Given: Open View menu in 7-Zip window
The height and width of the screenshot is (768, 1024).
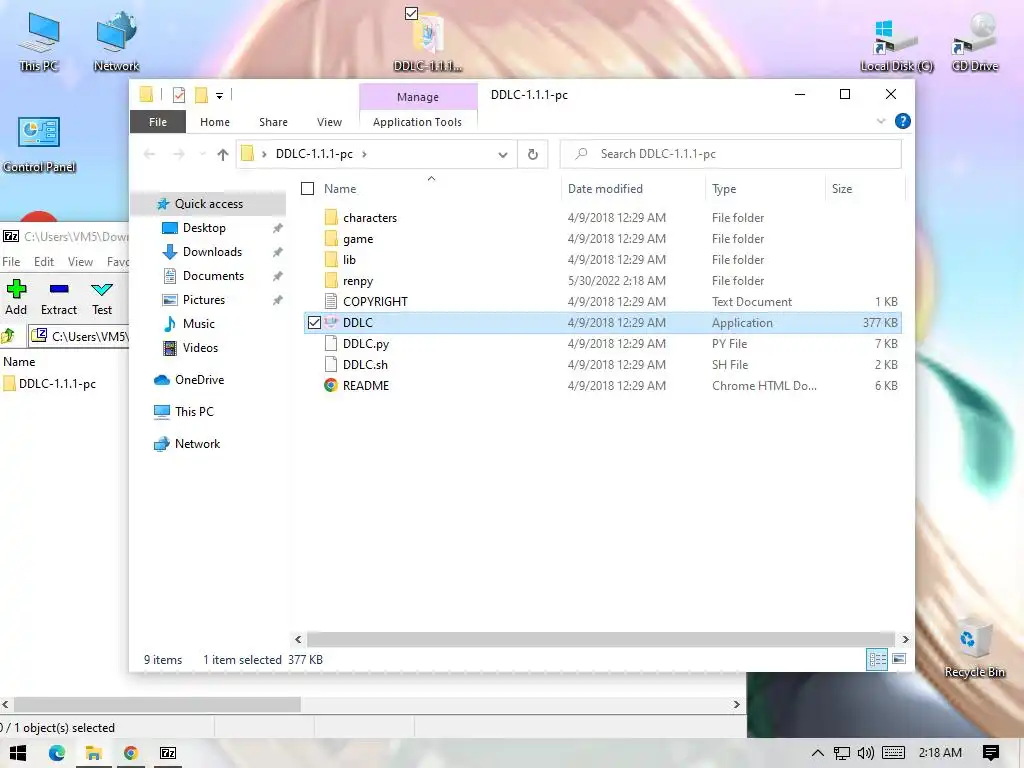Looking at the screenshot, I should (x=80, y=262).
